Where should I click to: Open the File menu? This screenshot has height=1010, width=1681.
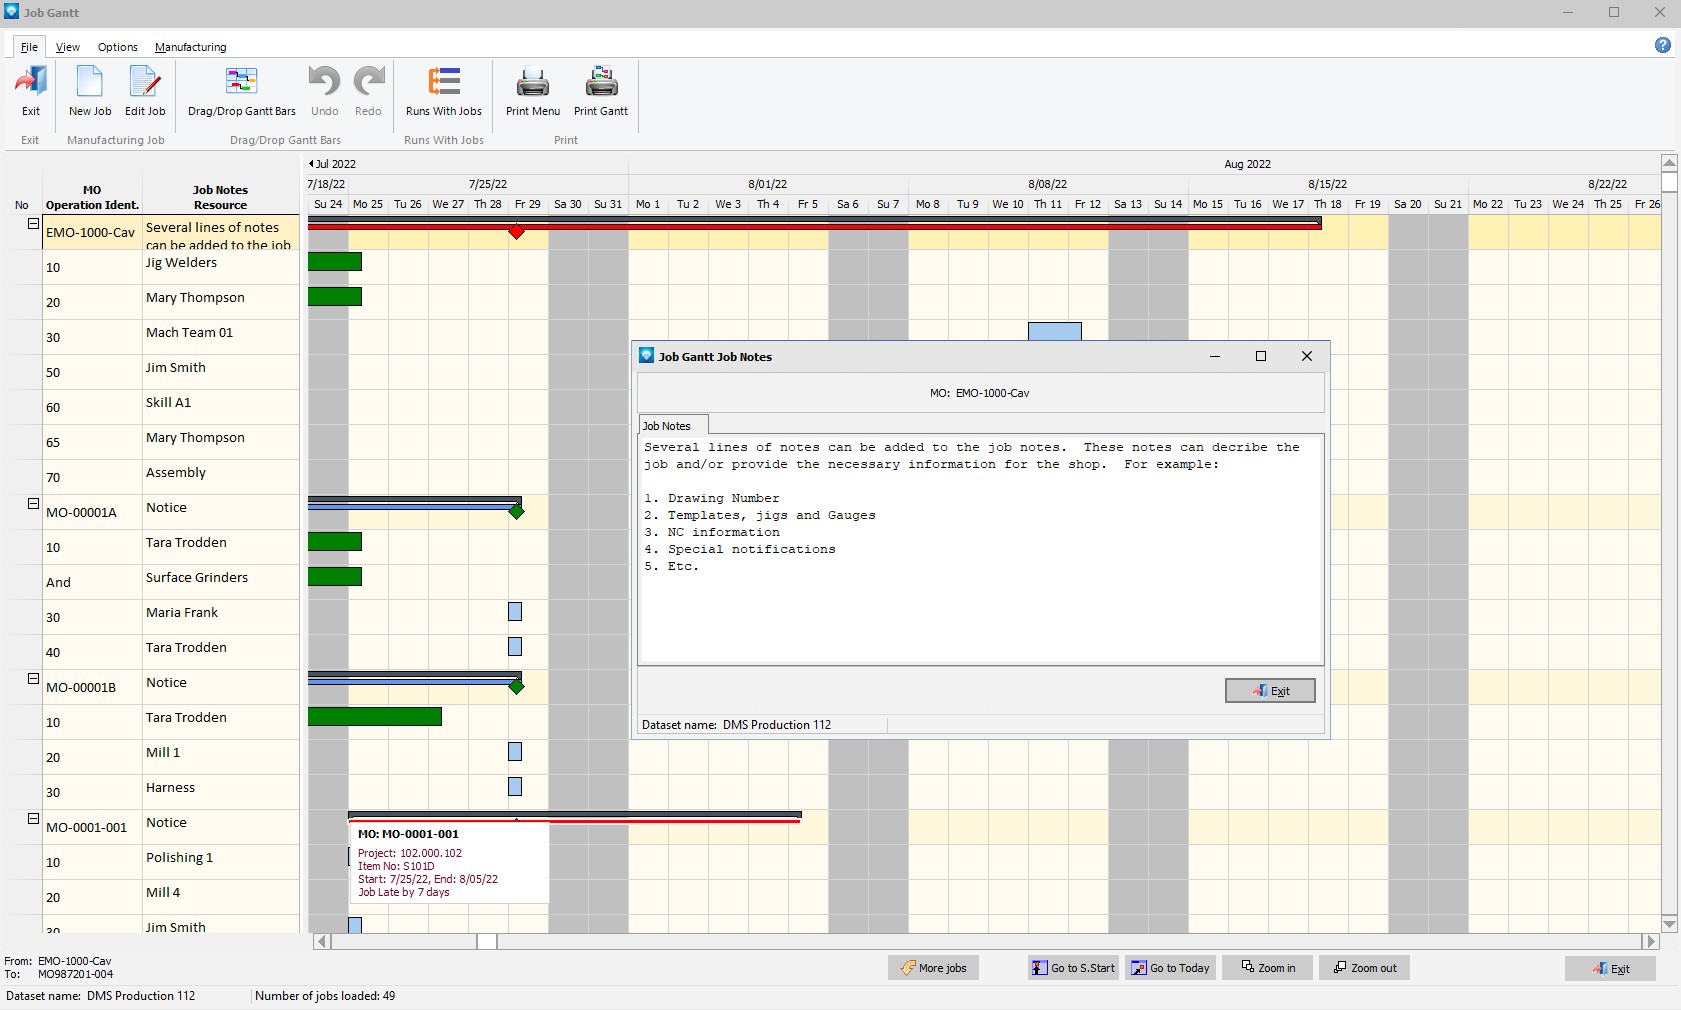coord(29,47)
